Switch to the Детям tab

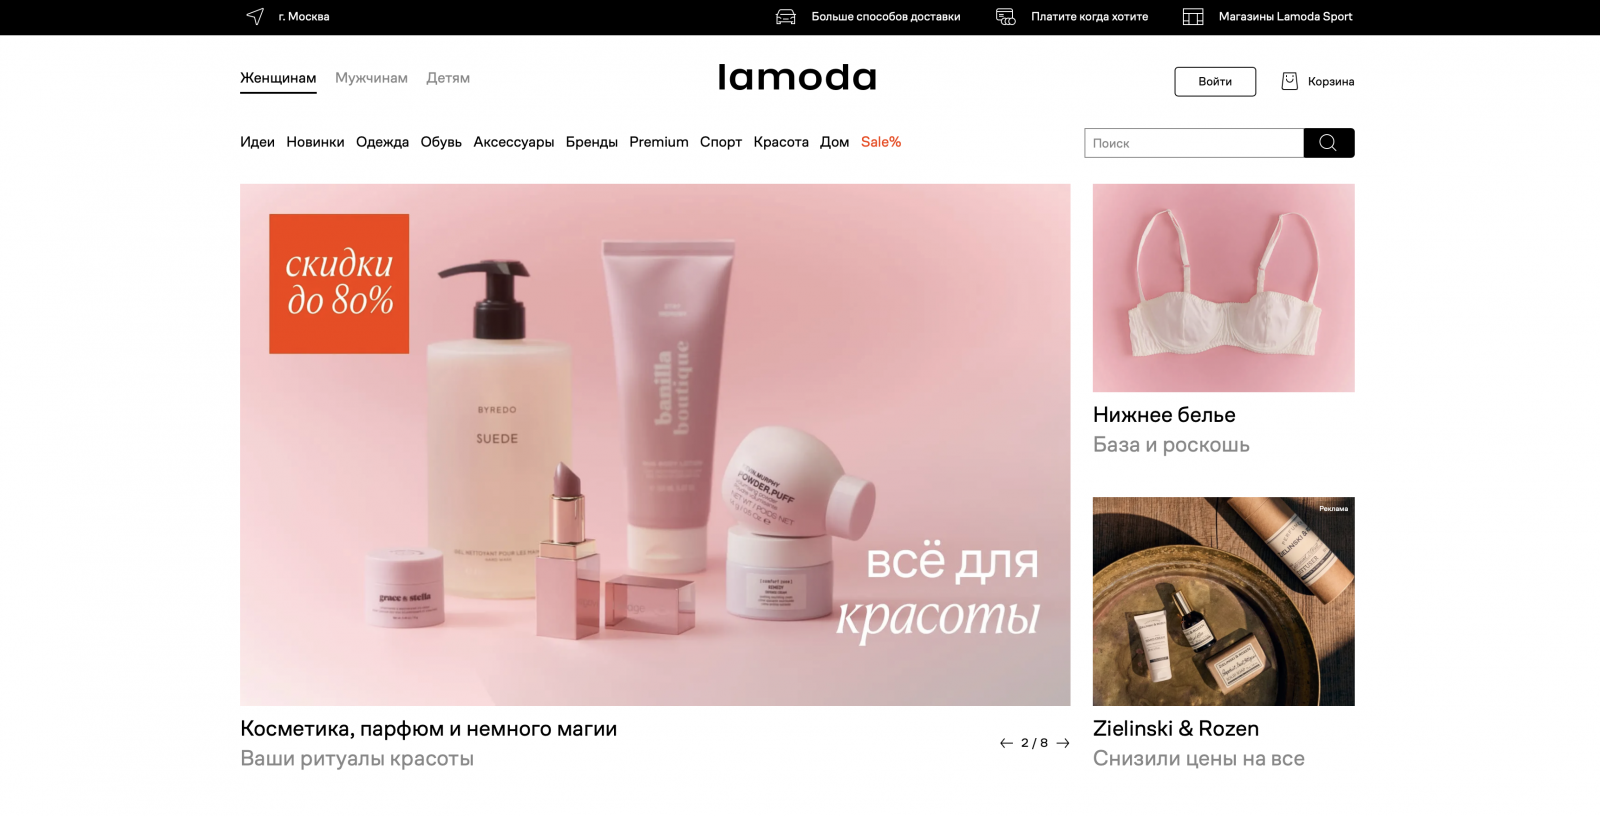click(x=448, y=78)
